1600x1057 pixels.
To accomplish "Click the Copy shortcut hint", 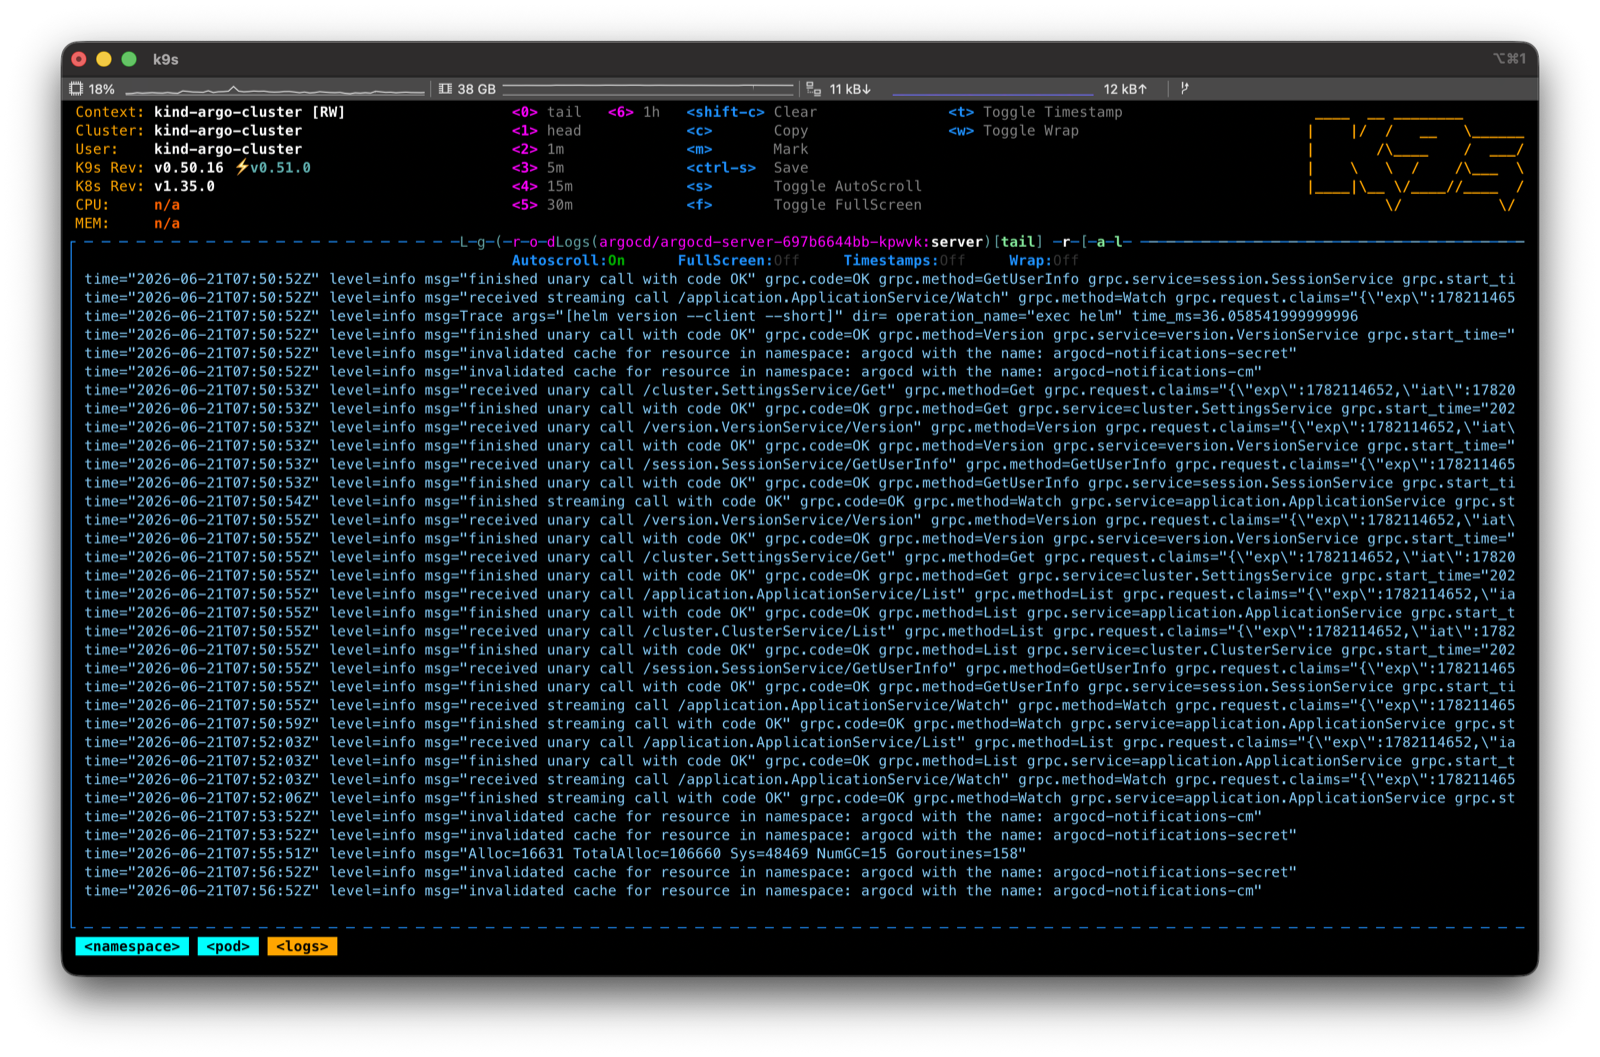I will pos(747,131).
